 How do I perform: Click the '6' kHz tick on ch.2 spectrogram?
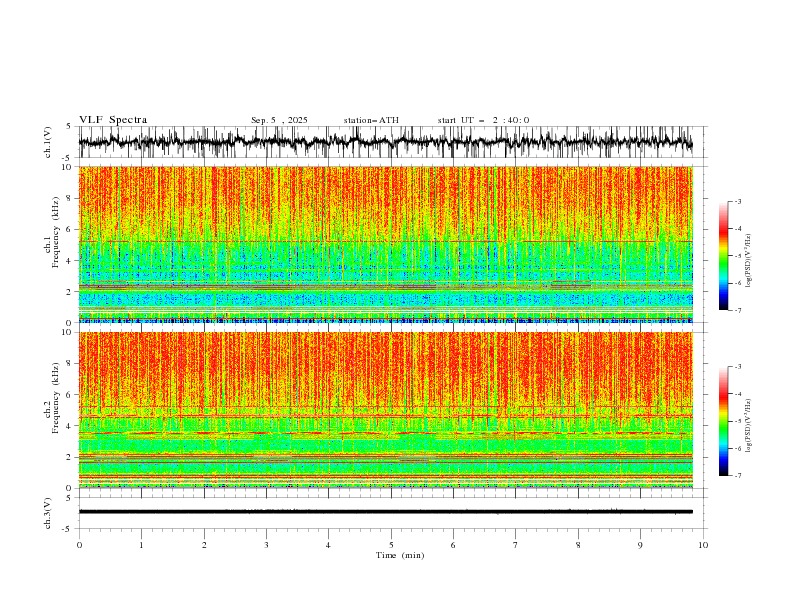[x=70, y=395]
